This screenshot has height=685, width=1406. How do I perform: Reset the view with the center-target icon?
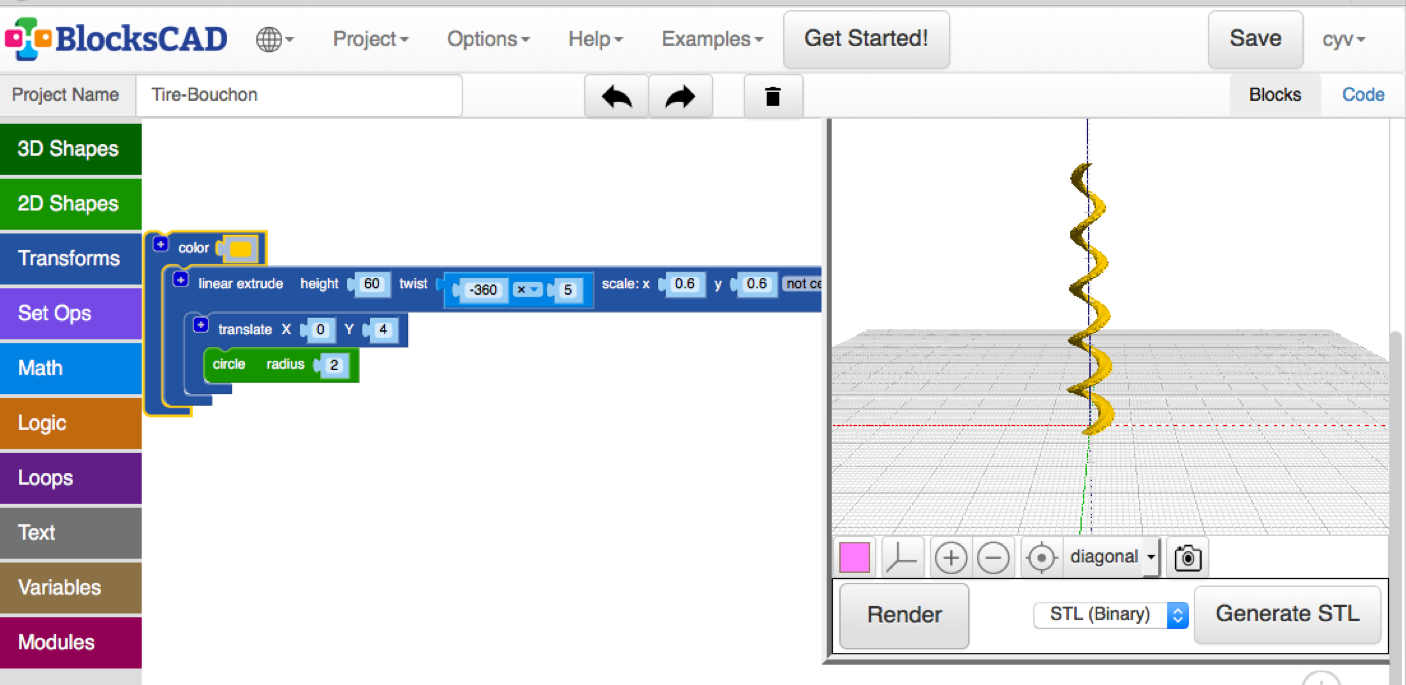[1040, 557]
